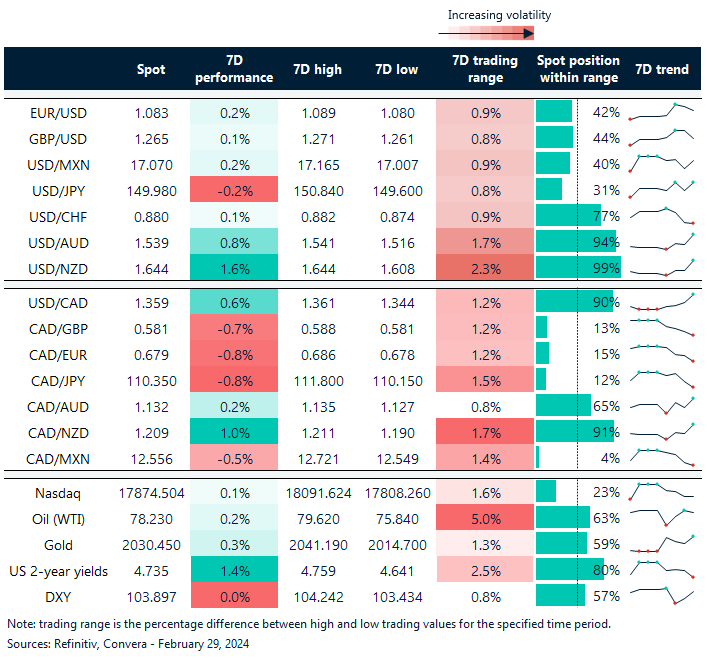Select the USD/NZD 7D trend sparkline
This screenshot has height=658, width=707.
(x=663, y=267)
